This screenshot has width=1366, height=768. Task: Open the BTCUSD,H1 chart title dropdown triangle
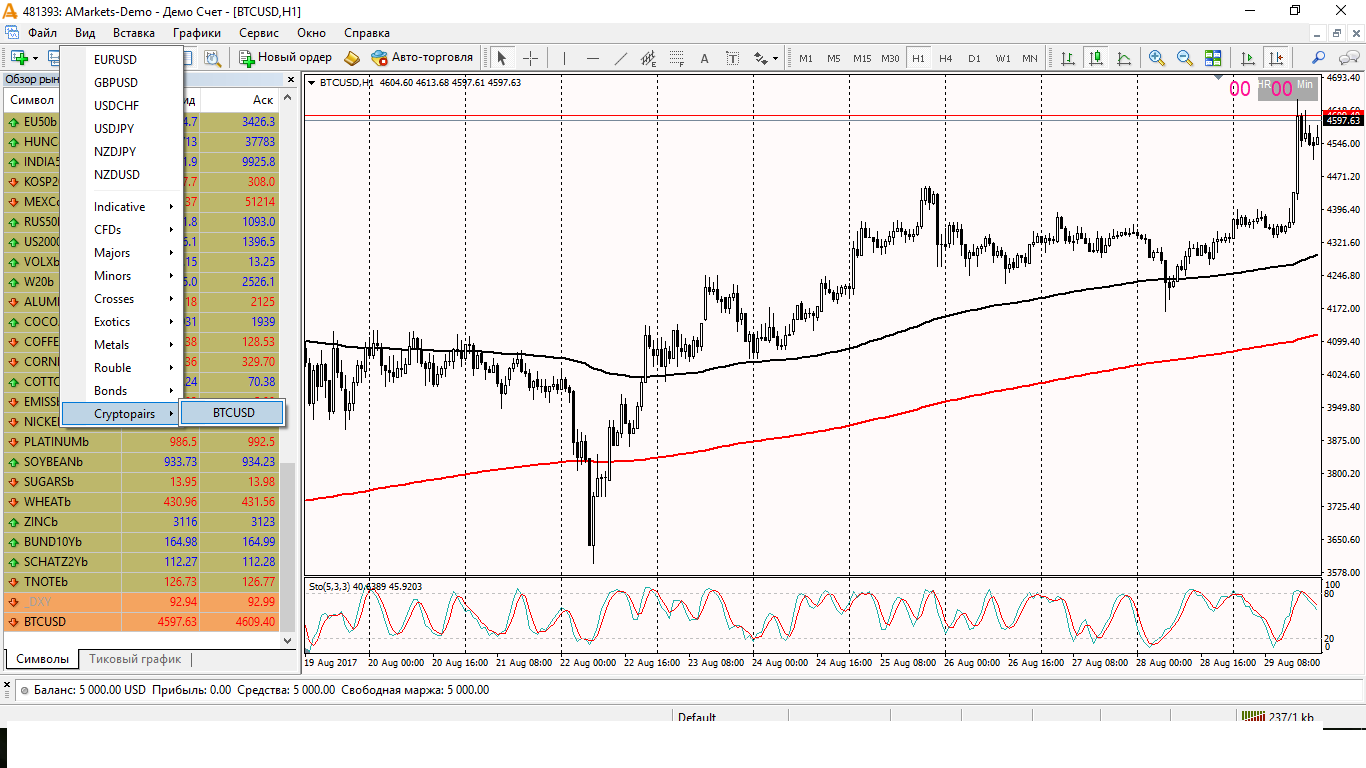point(312,82)
